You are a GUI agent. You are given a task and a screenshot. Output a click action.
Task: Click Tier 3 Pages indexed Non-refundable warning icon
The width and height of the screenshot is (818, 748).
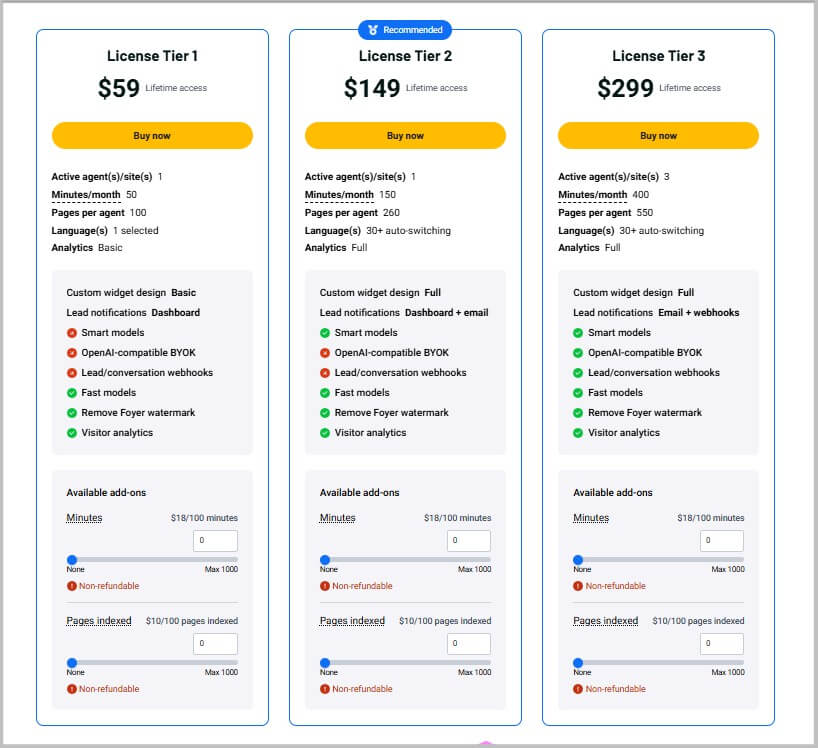tap(578, 689)
